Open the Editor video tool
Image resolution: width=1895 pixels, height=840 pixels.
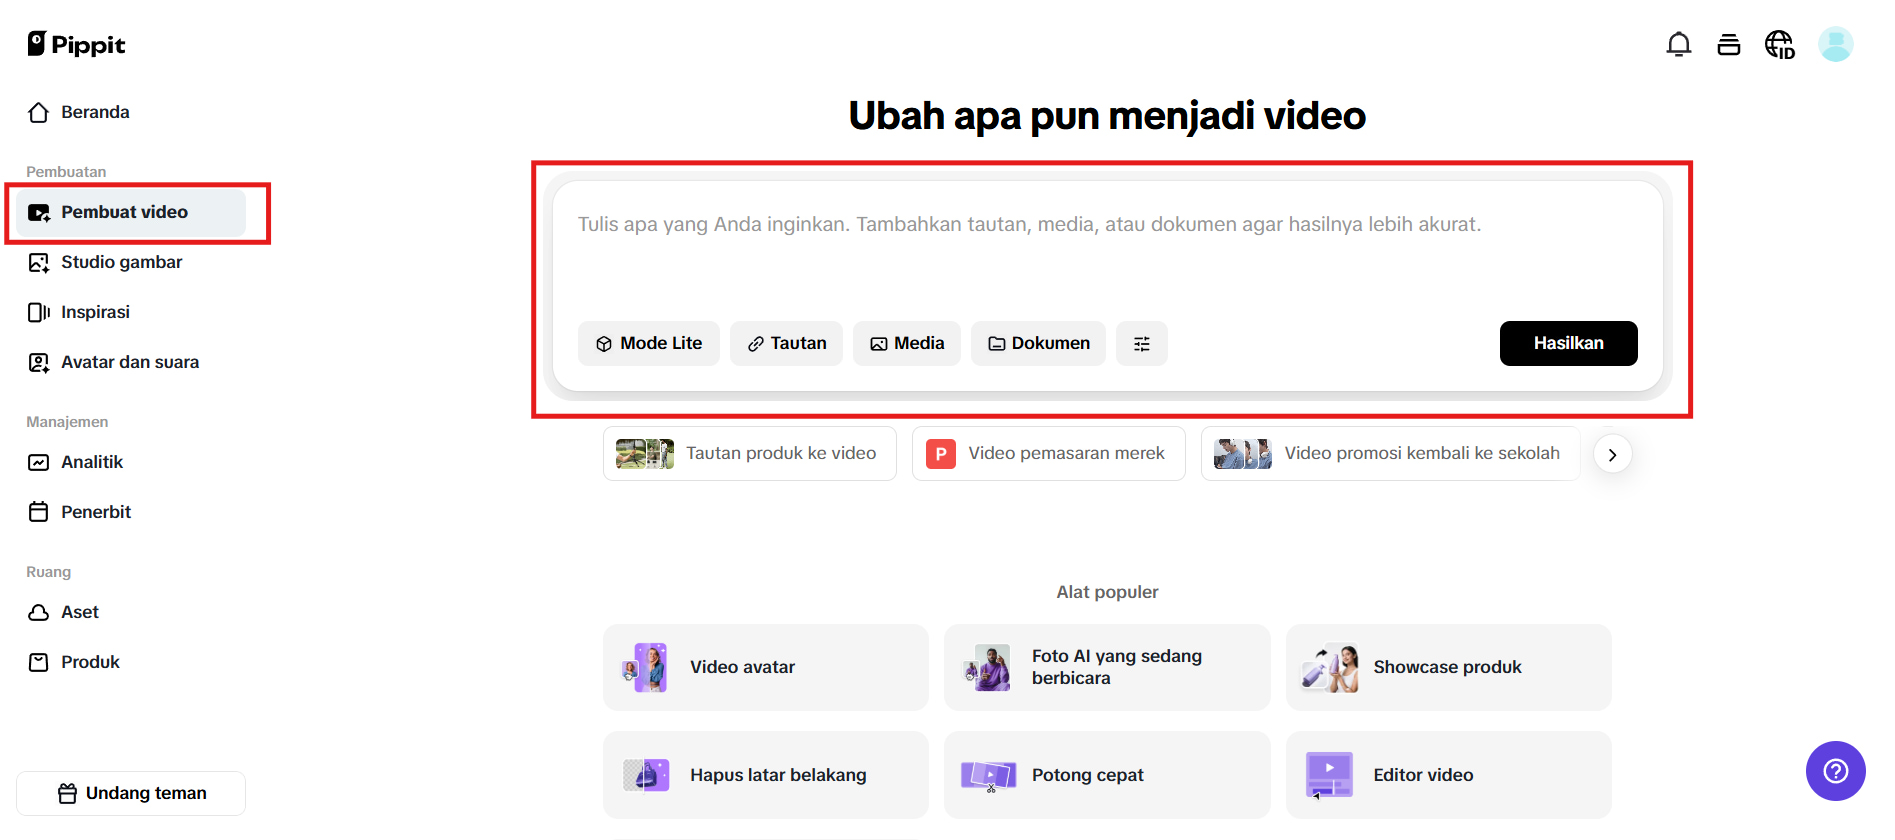1449,775
